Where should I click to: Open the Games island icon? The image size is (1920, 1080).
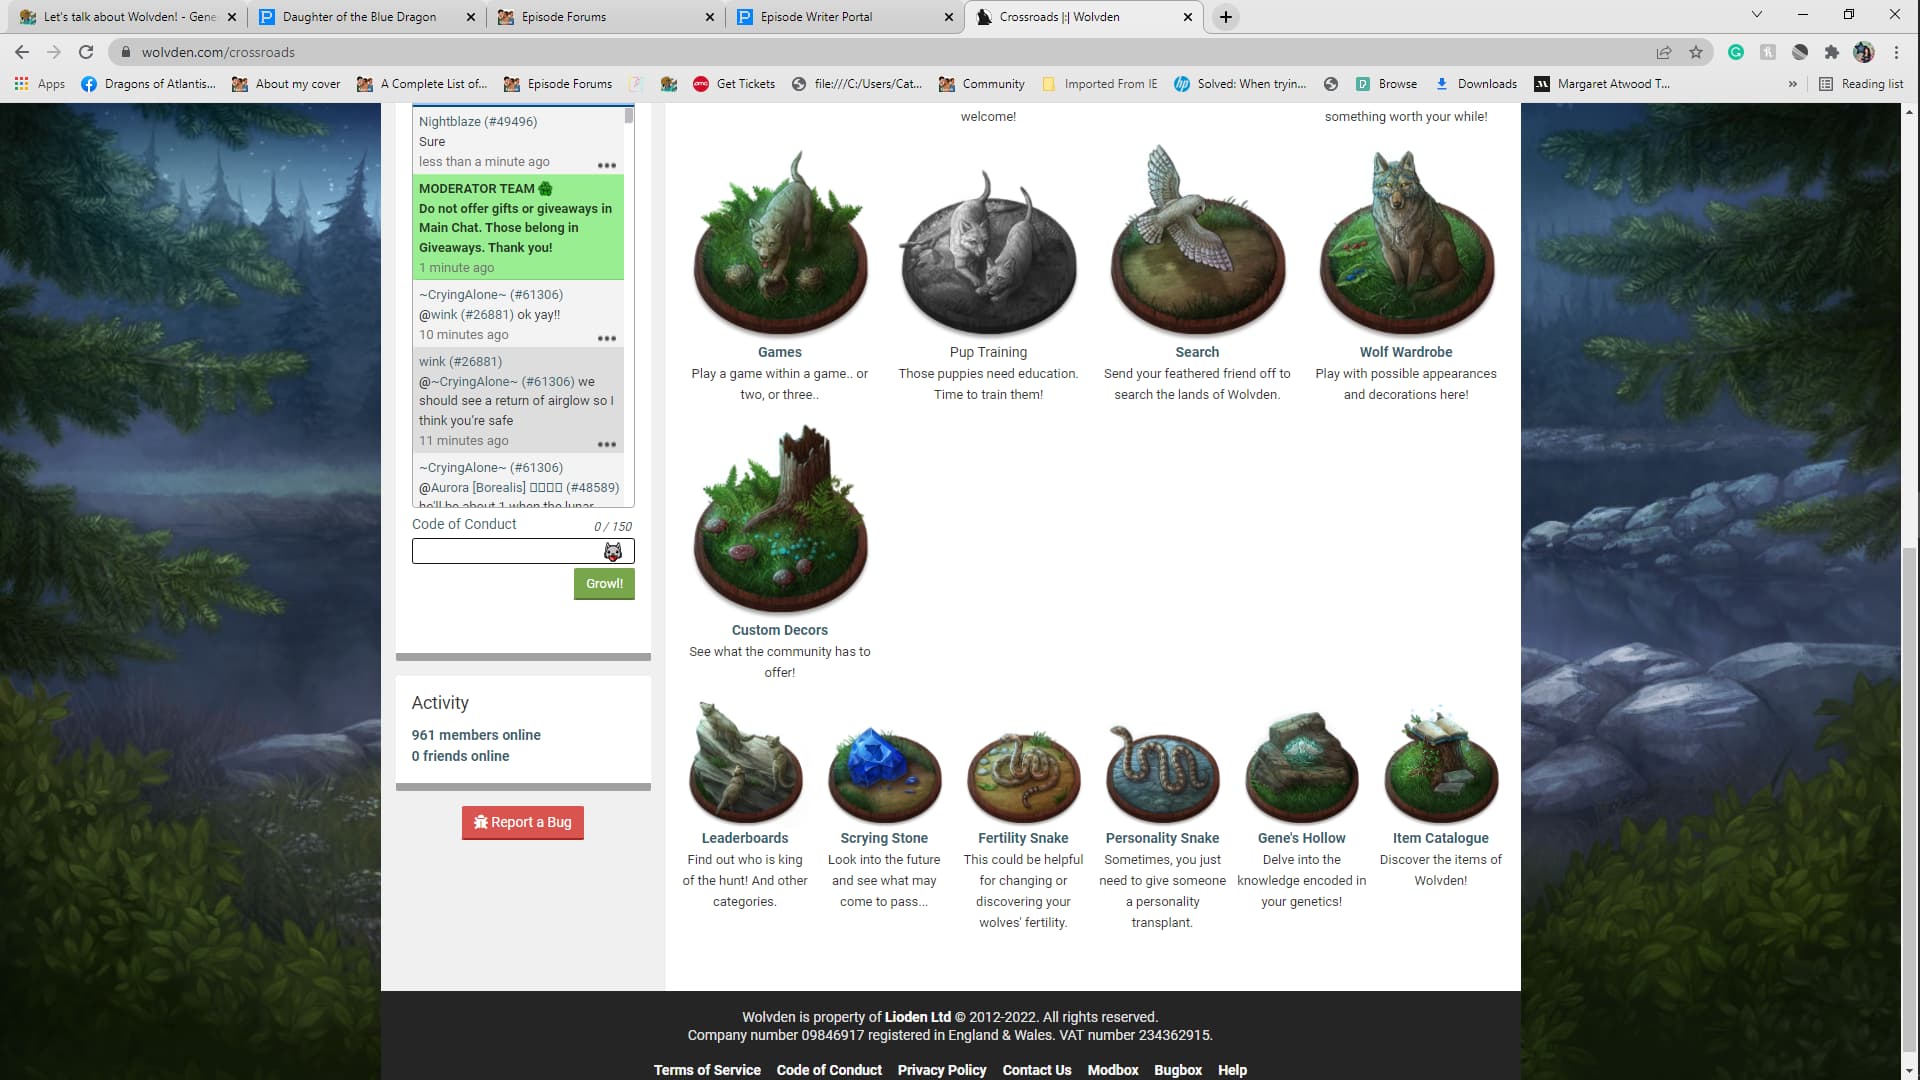(780, 243)
